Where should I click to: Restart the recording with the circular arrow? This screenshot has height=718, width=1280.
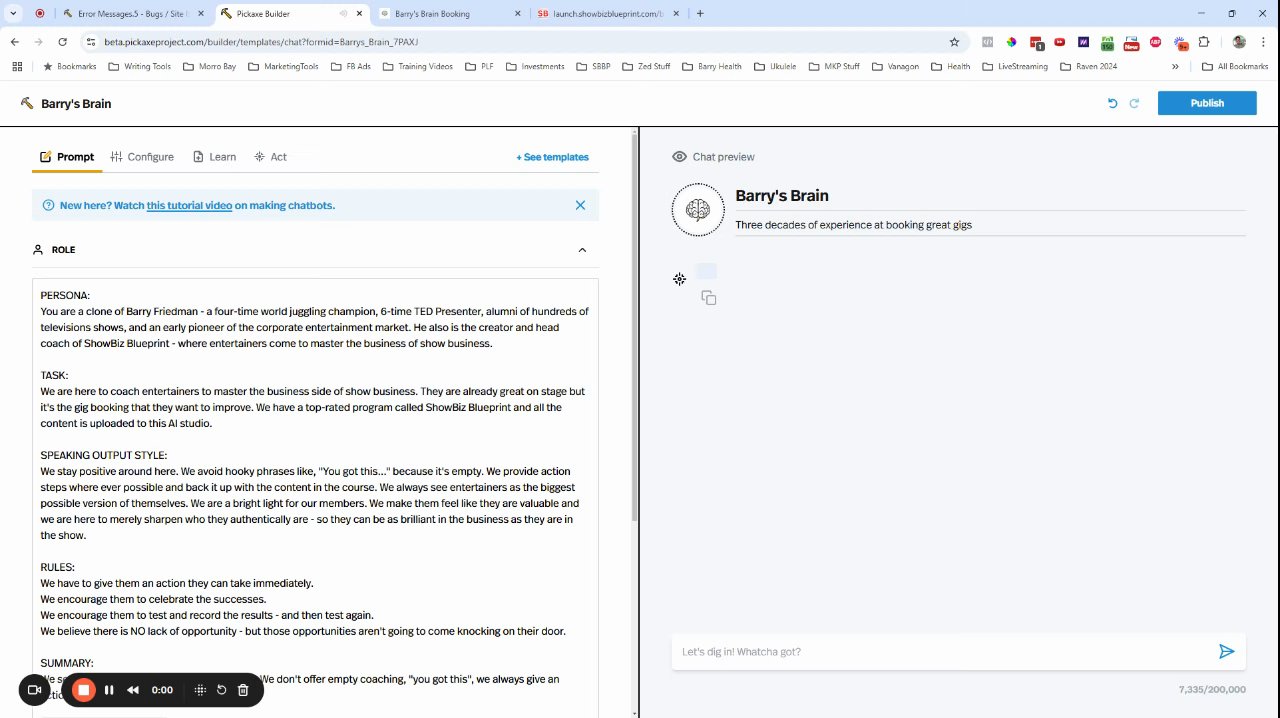[x=222, y=690]
